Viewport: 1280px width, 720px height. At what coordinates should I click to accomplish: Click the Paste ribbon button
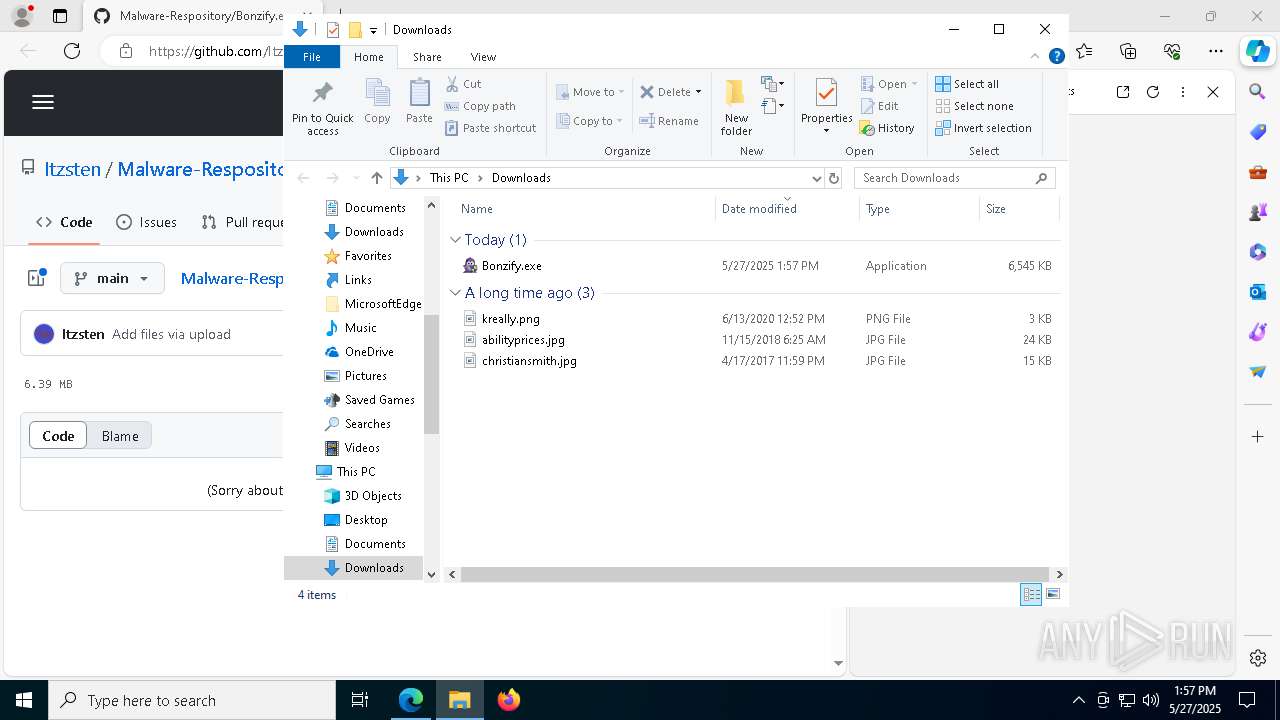[x=419, y=102]
